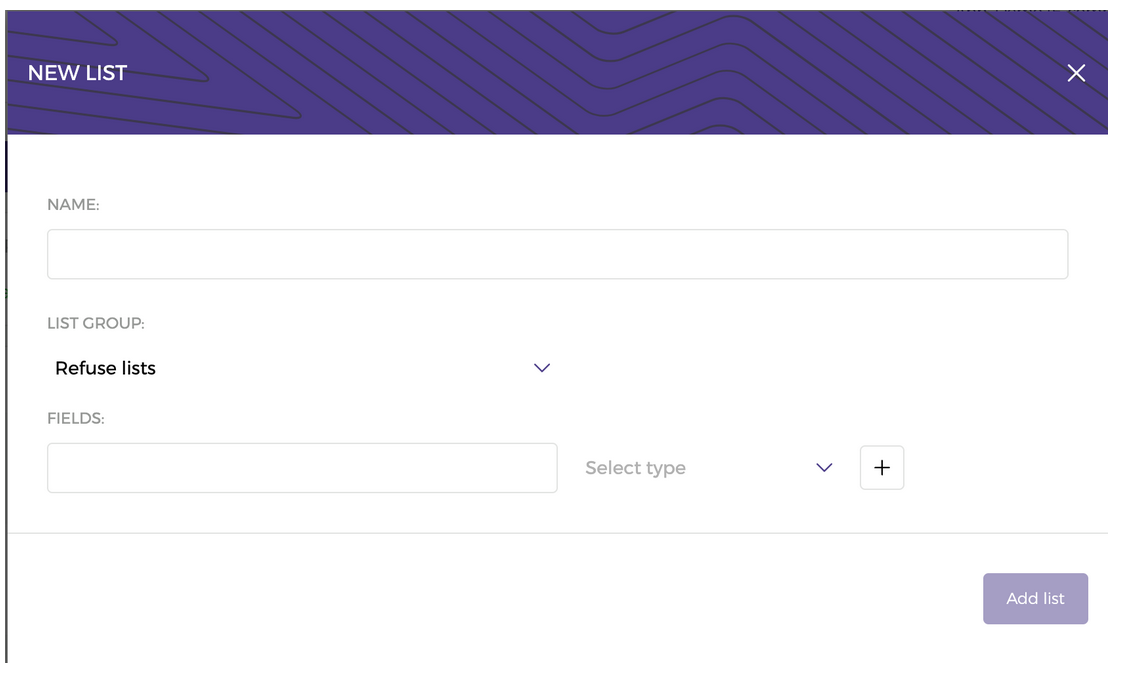This screenshot has height=673, width=1133.
Task: Close the New List dialog
Action: tap(1076, 73)
